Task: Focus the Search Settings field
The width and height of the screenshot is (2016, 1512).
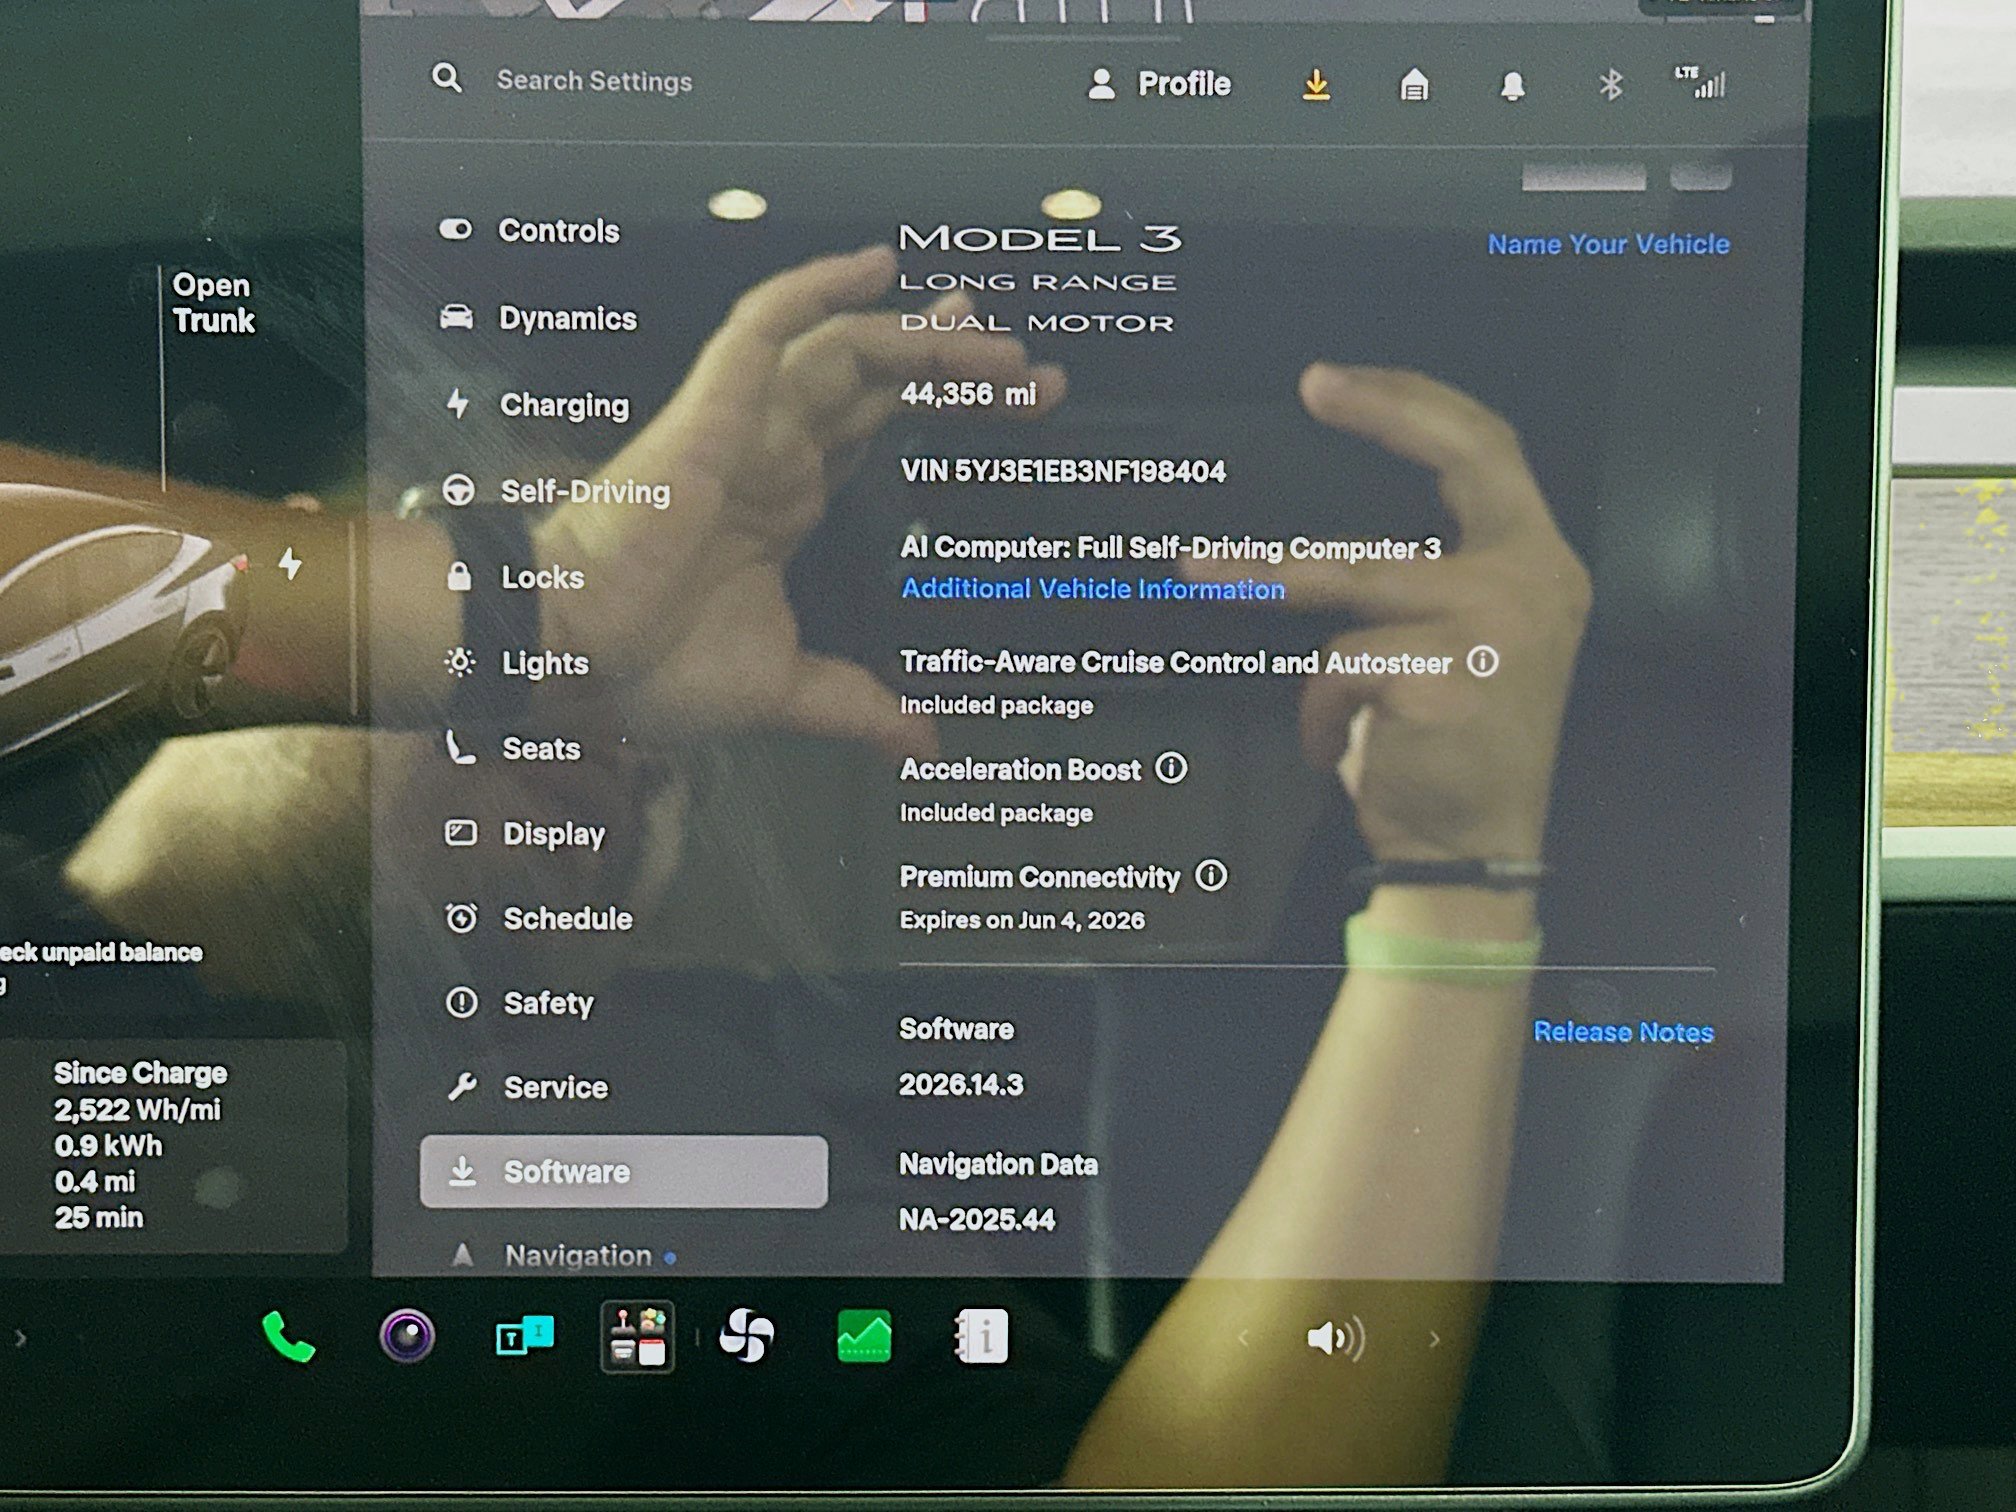Action: tap(594, 81)
